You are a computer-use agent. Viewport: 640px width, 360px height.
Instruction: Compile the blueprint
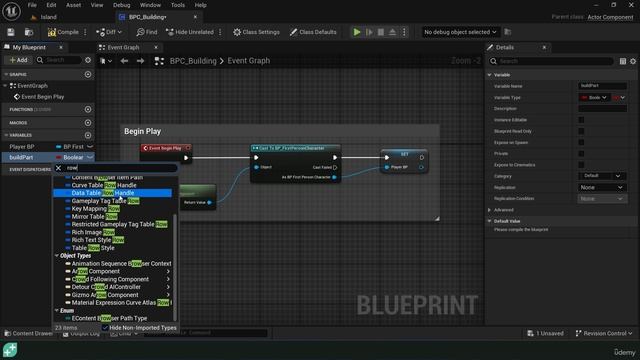(63, 32)
